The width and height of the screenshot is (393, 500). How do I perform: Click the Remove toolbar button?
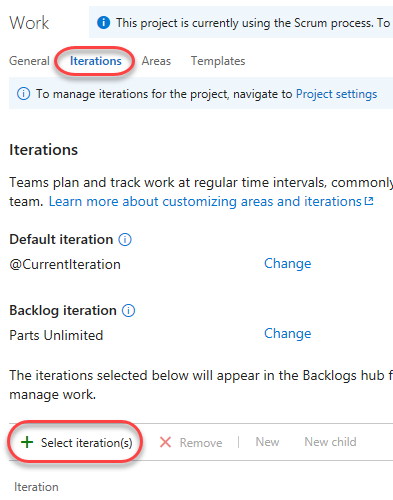[191, 442]
